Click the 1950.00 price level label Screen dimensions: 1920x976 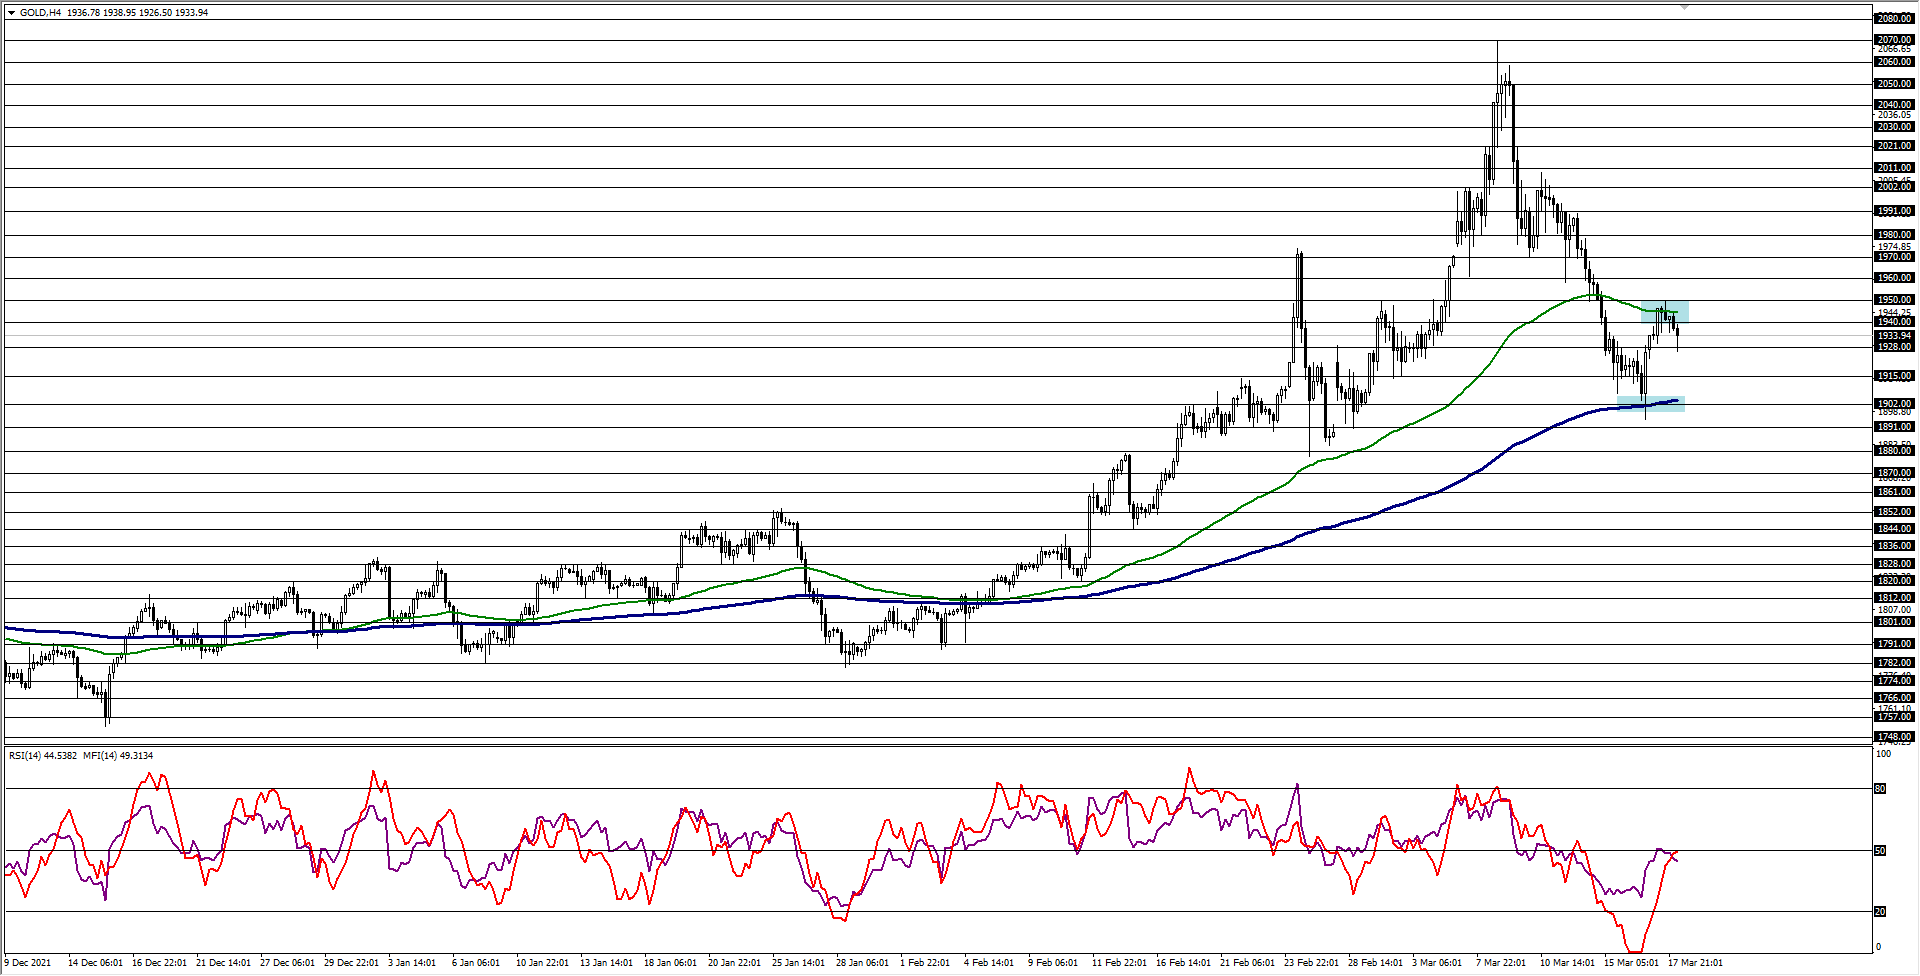coord(1894,300)
